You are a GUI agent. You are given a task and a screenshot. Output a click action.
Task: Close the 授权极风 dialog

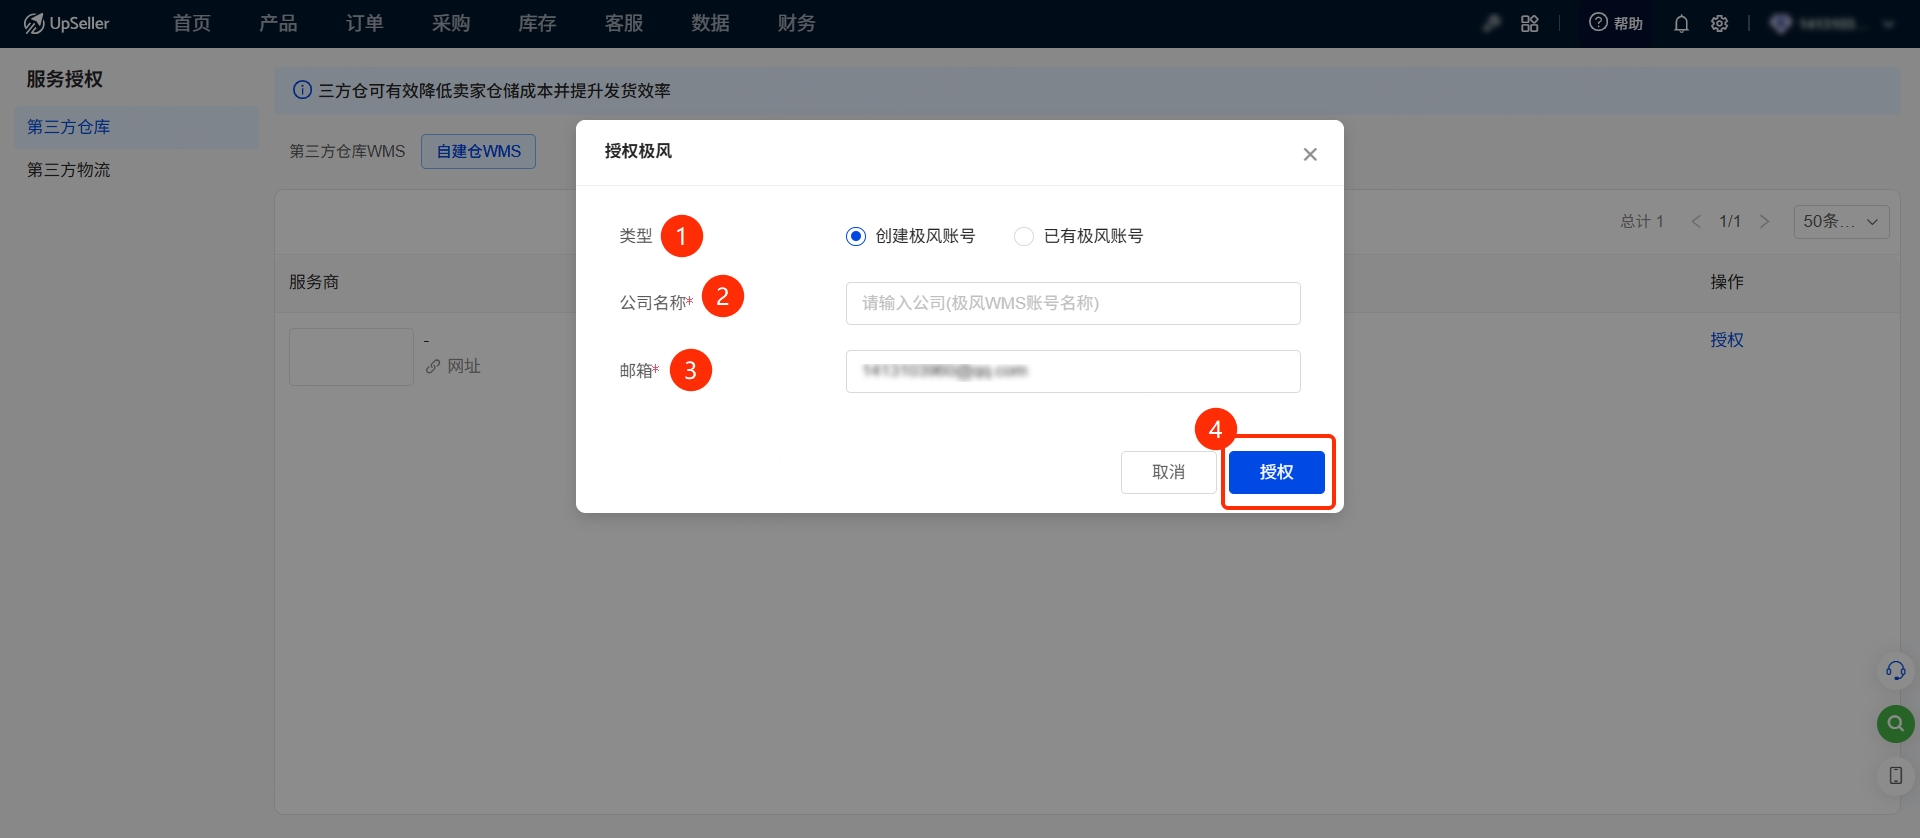[1310, 154]
